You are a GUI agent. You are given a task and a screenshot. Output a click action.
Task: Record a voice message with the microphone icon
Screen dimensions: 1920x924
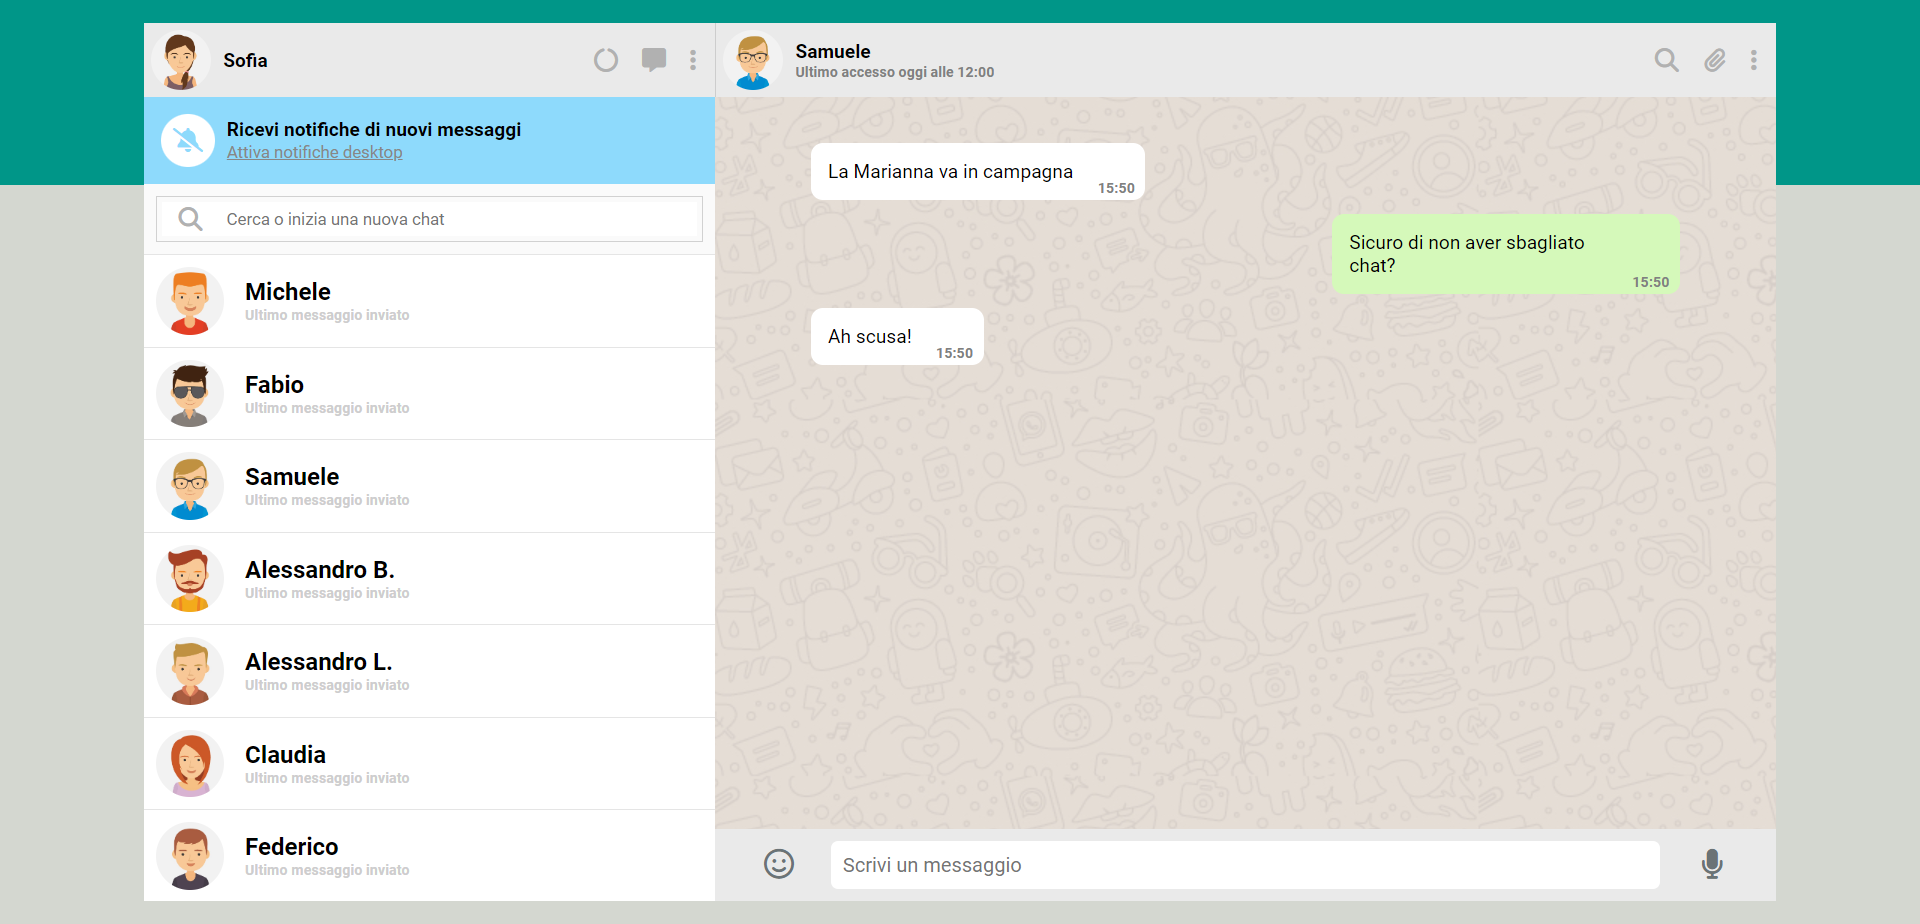tap(1712, 864)
